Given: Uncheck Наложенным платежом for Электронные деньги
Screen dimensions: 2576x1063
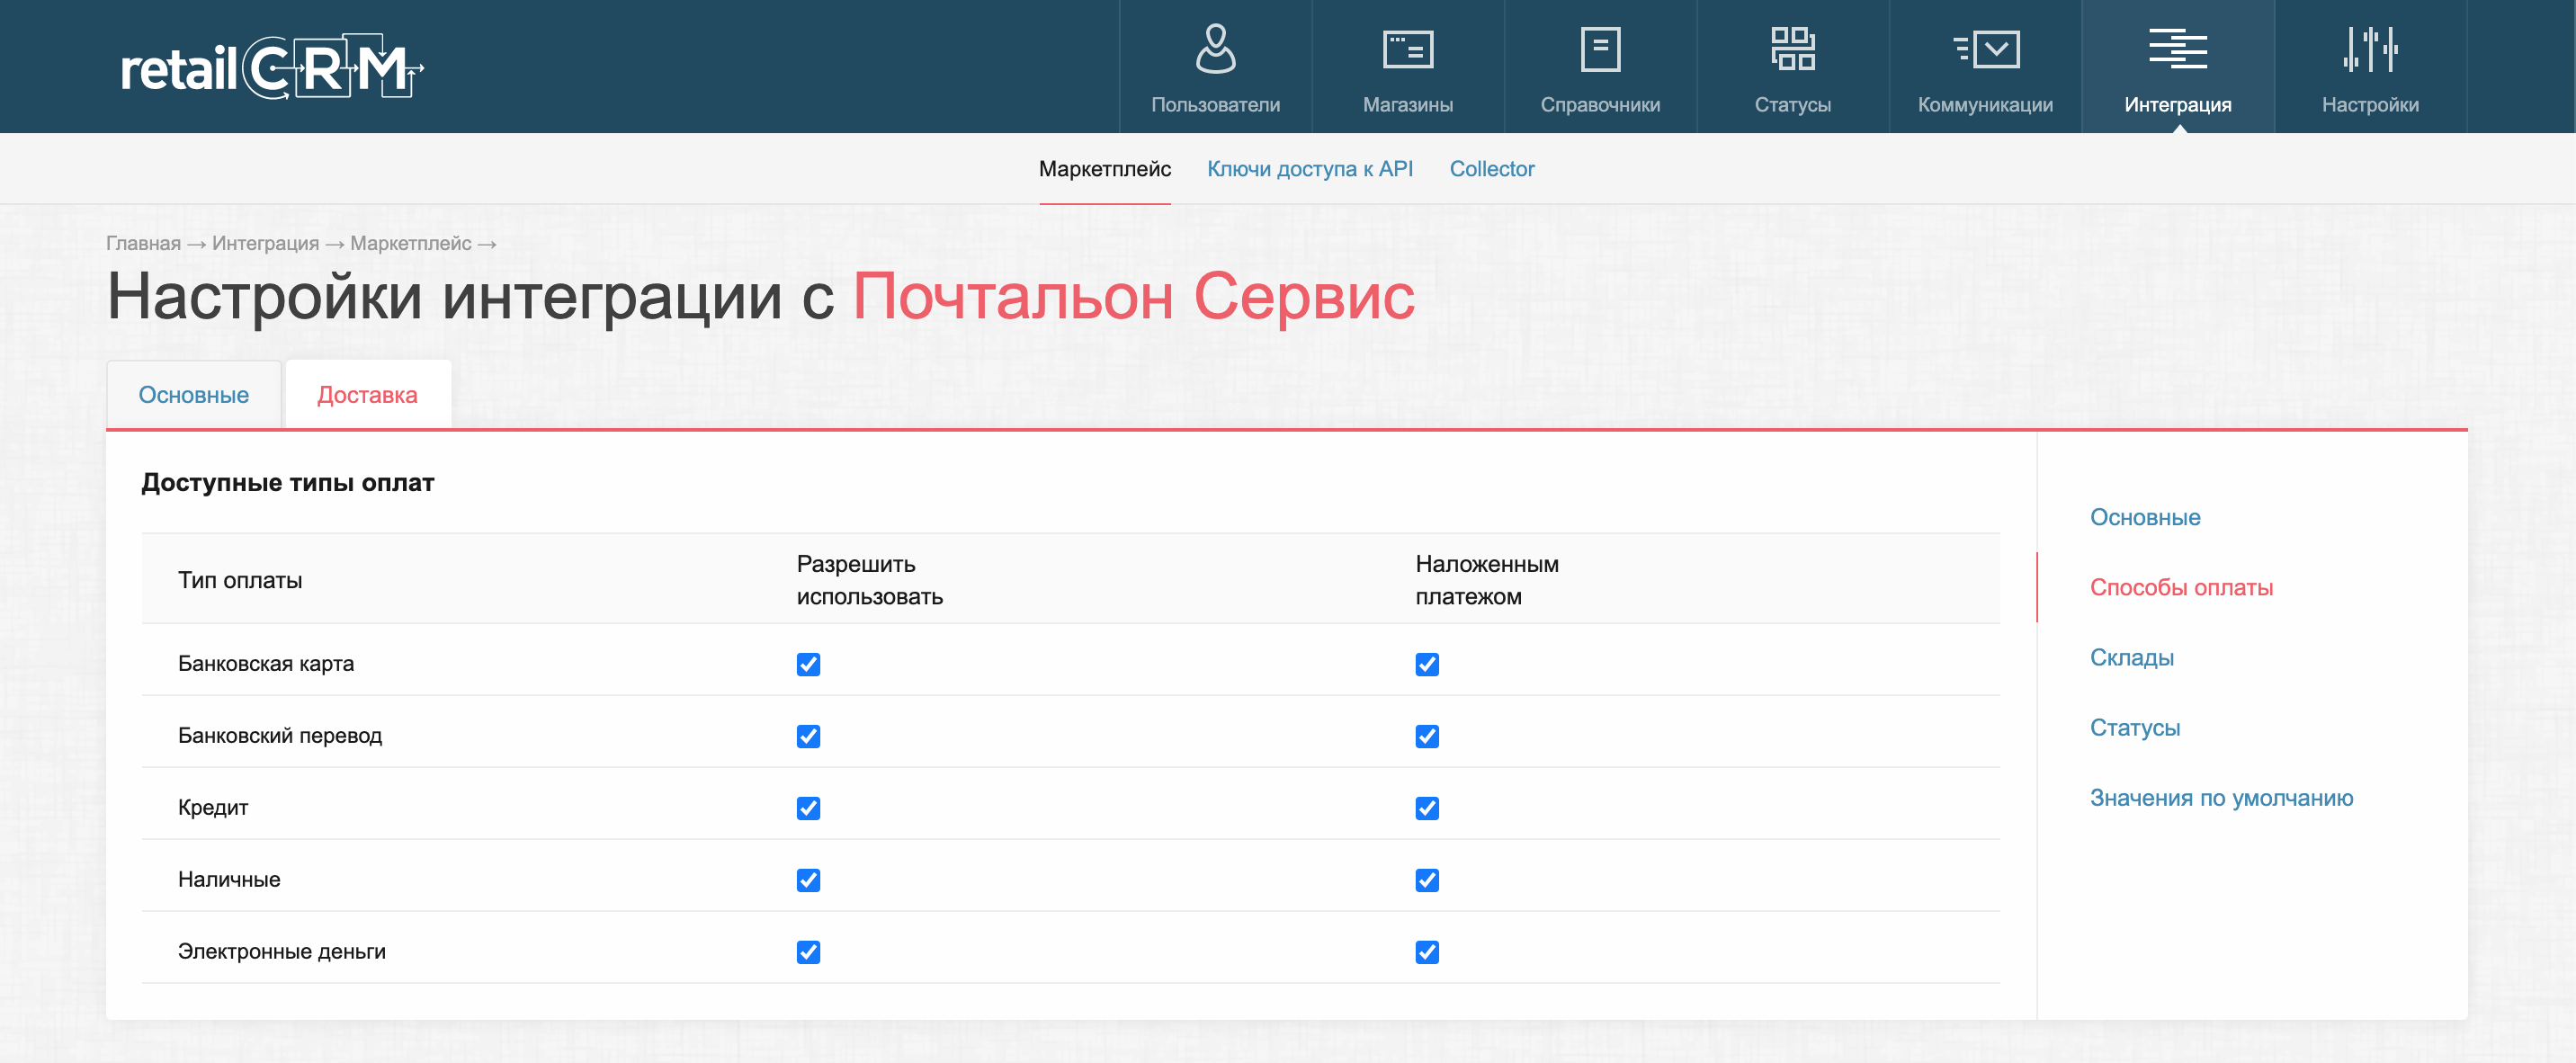Looking at the screenshot, I should [1427, 952].
